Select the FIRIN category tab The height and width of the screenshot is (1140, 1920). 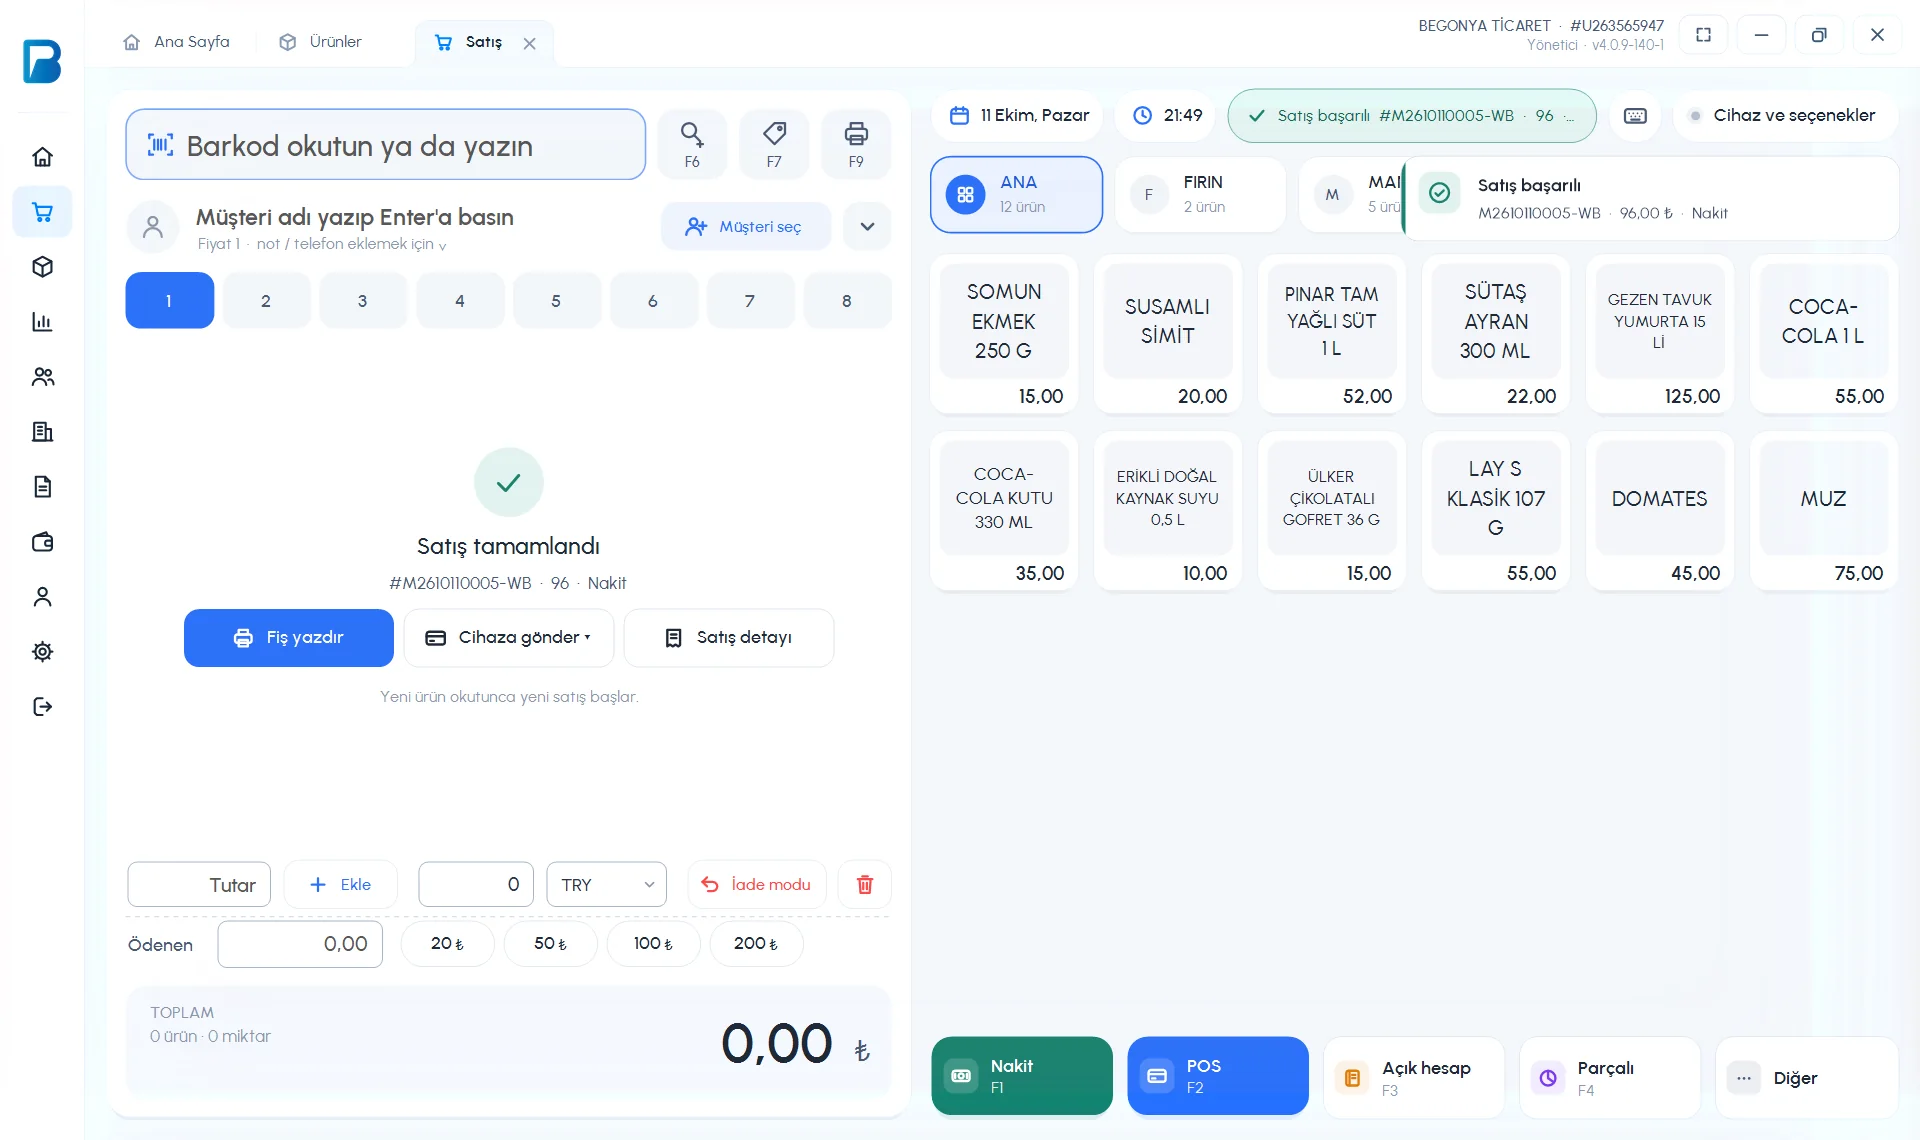click(1200, 194)
